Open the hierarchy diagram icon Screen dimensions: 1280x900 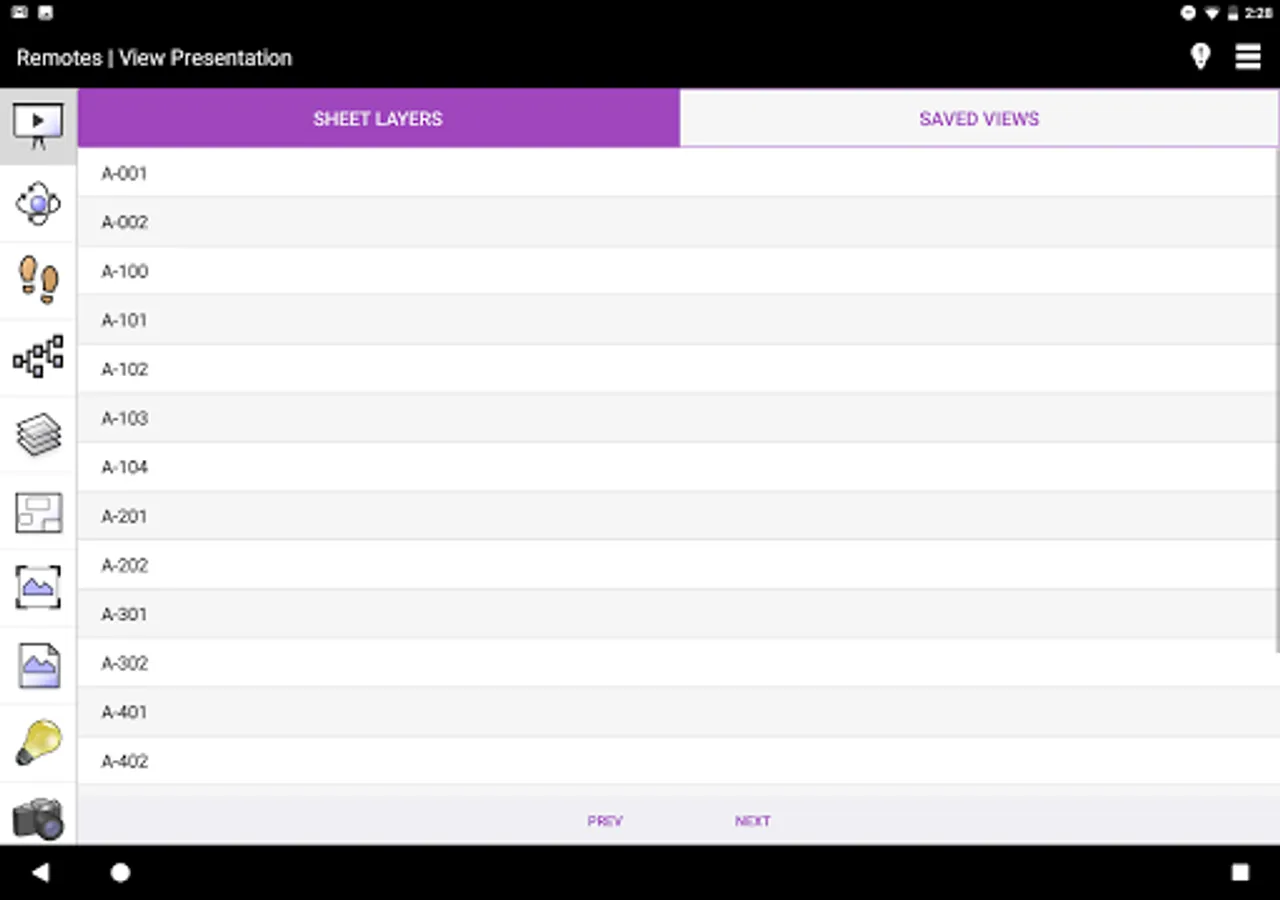(38, 357)
